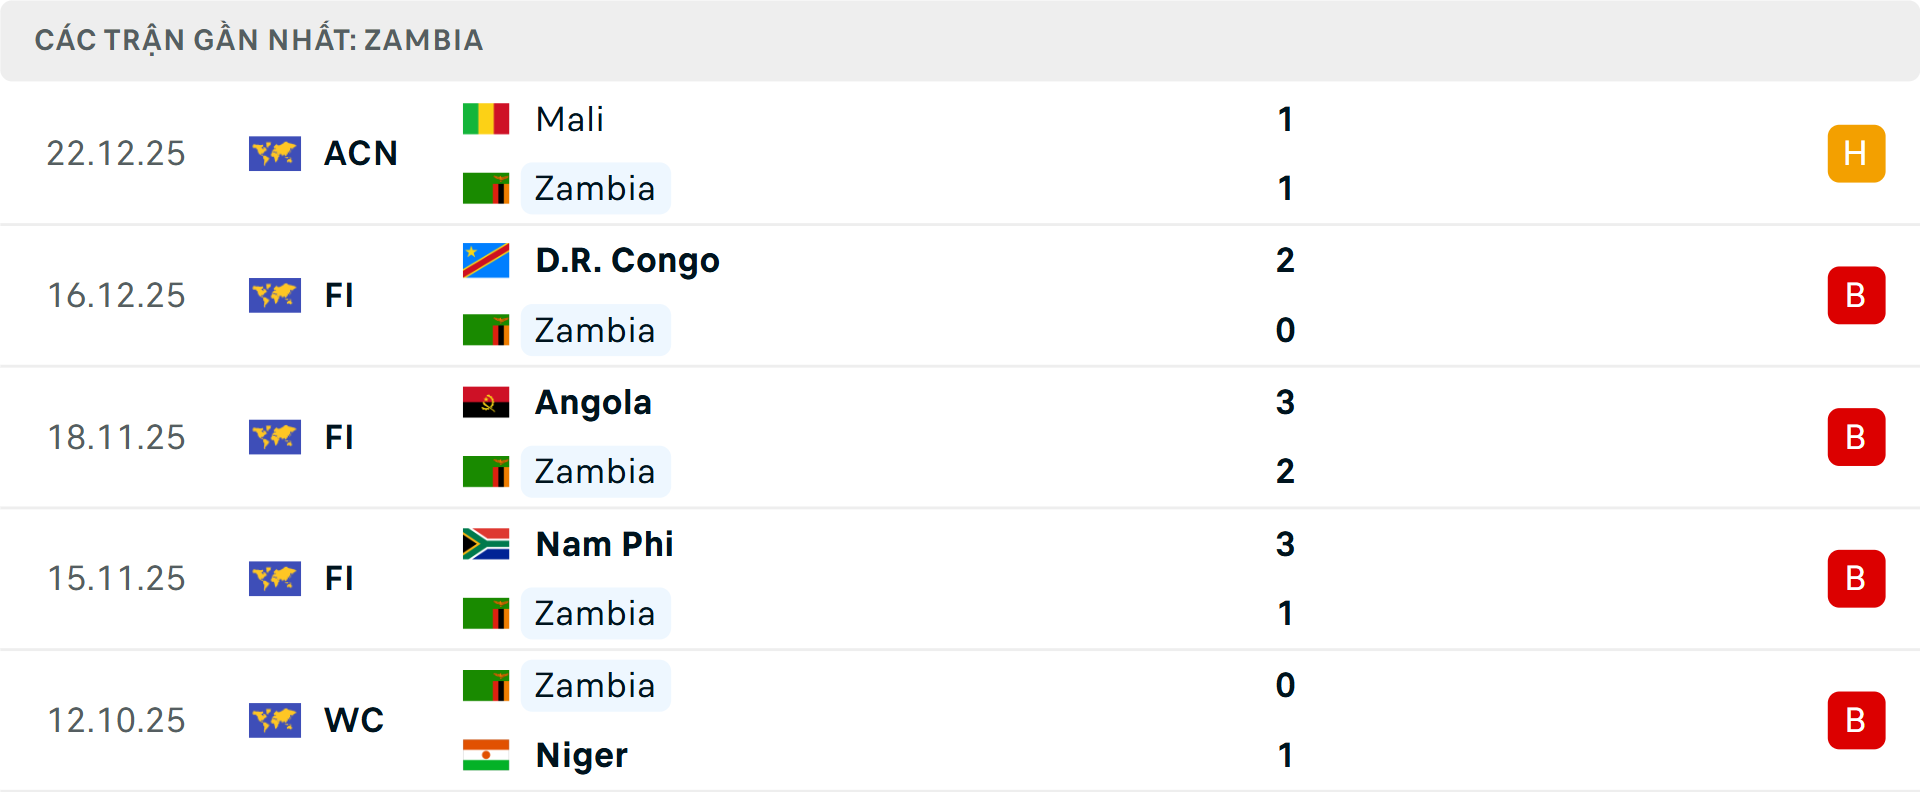Click the score 3 in the Angola row
The image size is (1920, 792).
[1285, 402]
